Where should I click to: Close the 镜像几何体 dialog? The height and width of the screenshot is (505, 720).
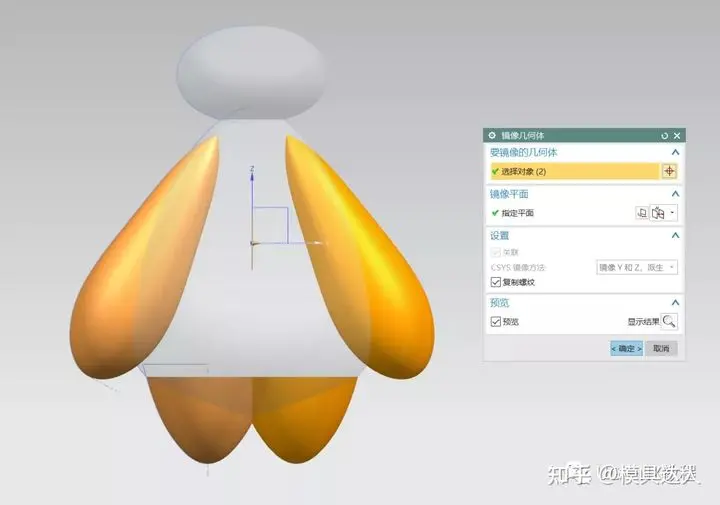pyautogui.click(x=677, y=135)
